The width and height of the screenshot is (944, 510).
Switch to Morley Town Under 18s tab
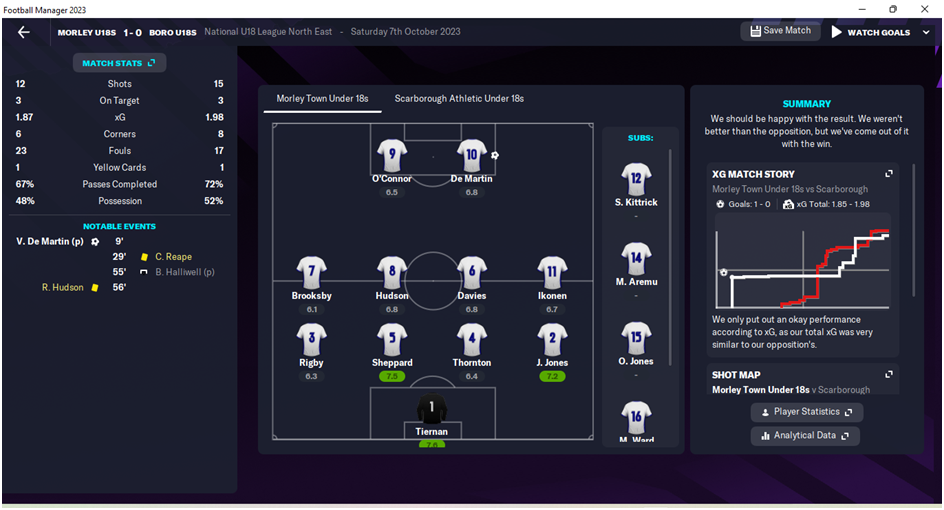point(322,99)
